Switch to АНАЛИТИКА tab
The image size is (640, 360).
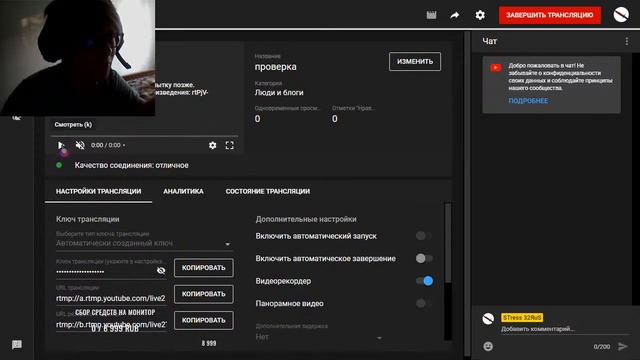tap(183, 191)
